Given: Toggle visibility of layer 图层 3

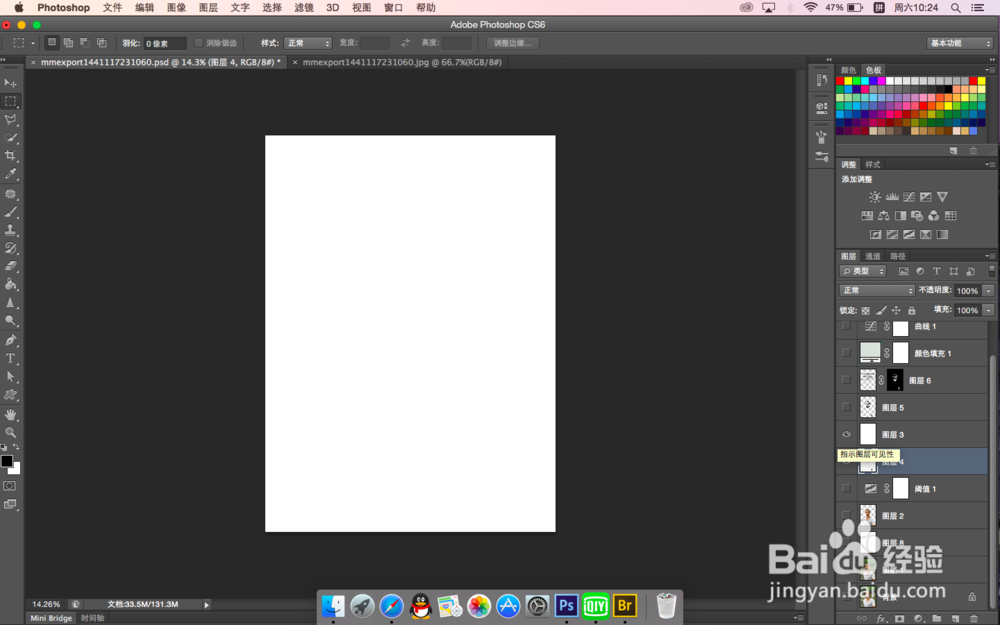Looking at the screenshot, I should (x=846, y=433).
